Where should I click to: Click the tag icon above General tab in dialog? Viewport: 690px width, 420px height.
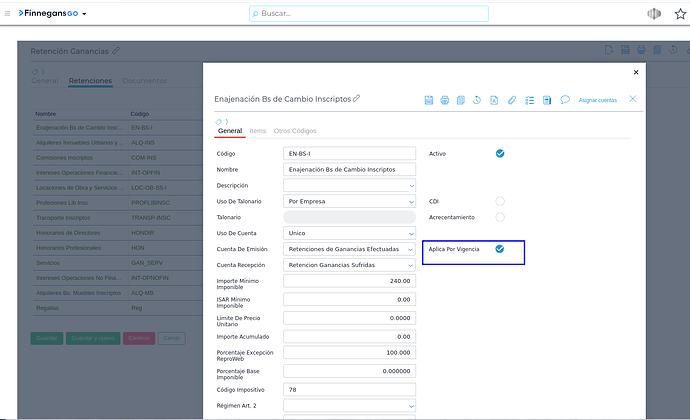pos(218,122)
